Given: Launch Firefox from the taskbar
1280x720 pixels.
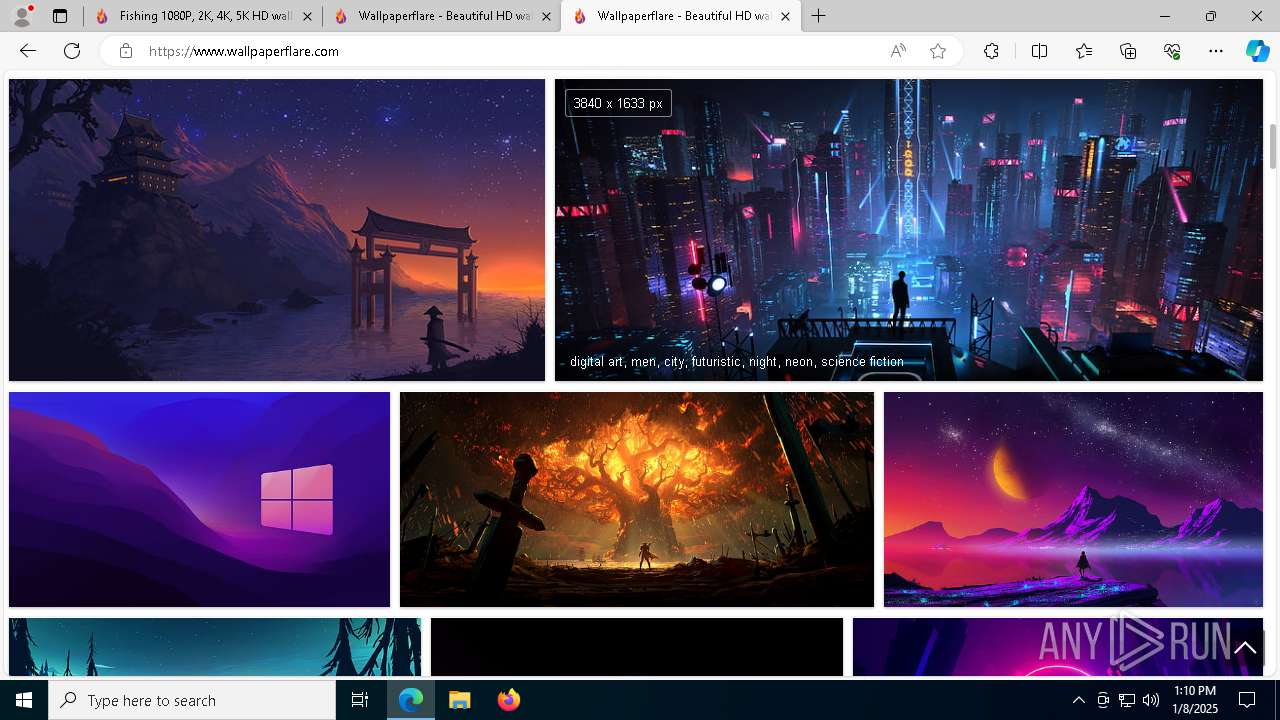Looking at the screenshot, I should [508, 700].
